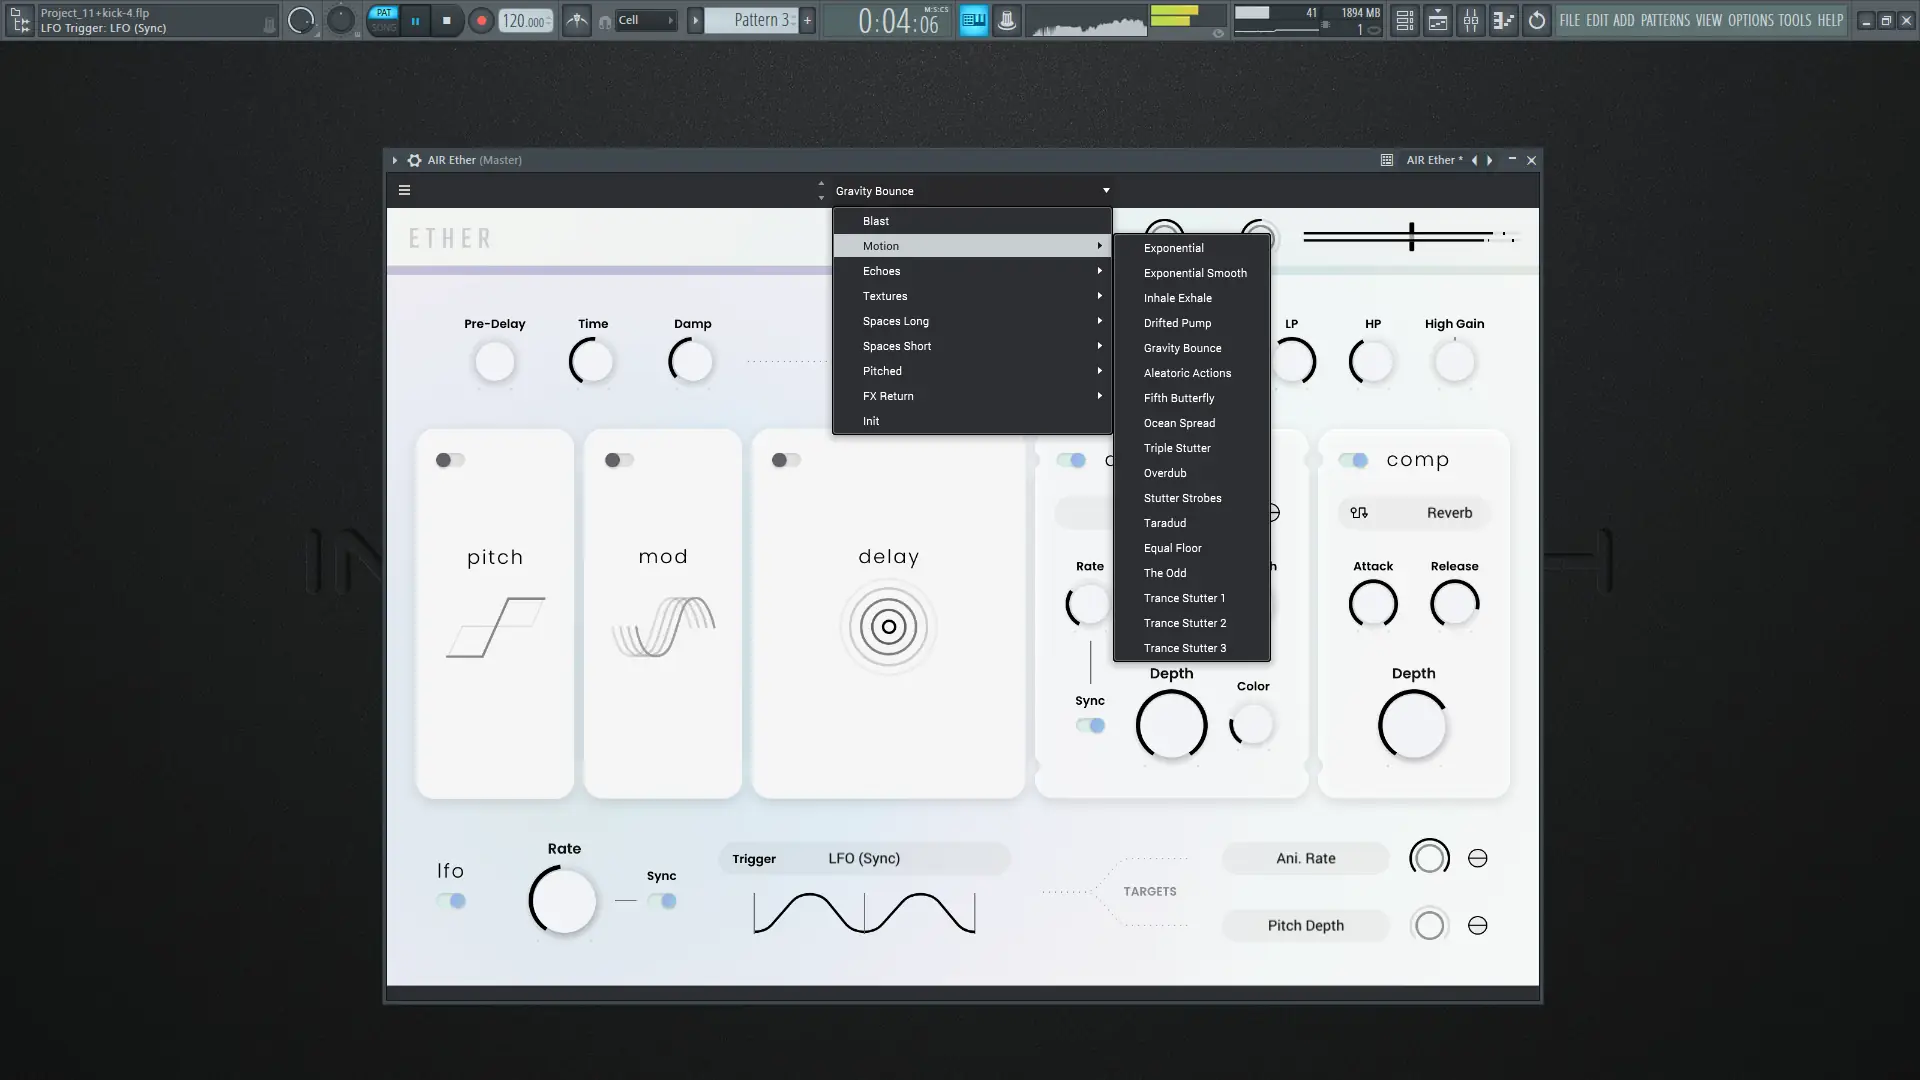
Task: Open the Ether hamburger menu
Action: [x=404, y=190]
